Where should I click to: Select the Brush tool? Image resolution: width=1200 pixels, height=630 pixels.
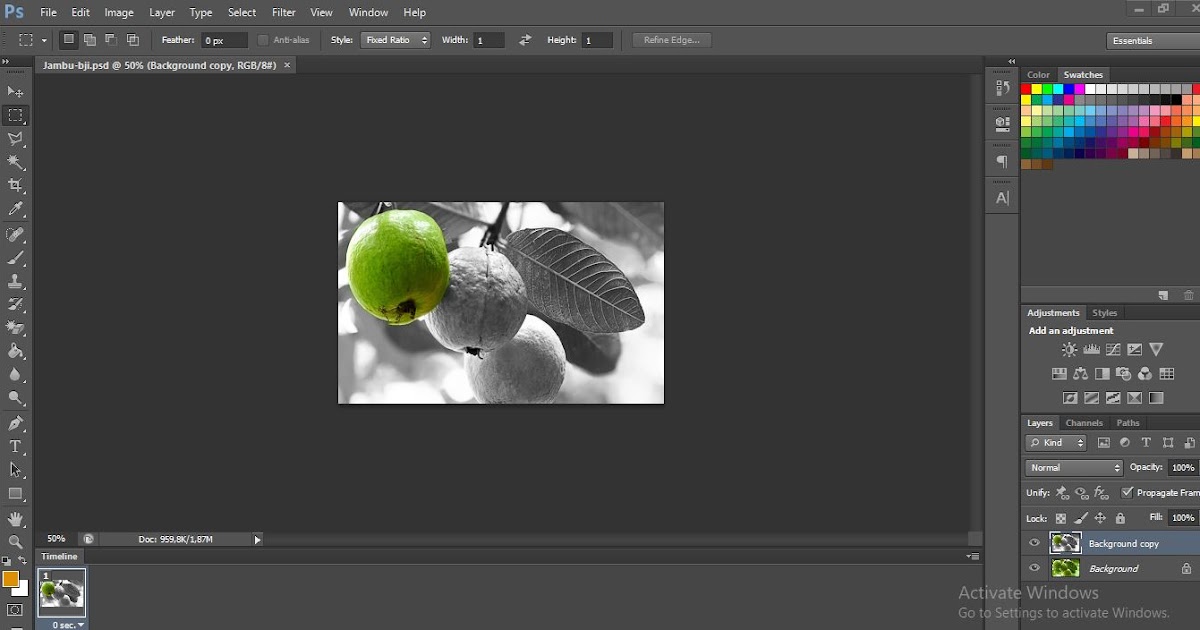tap(15, 256)
